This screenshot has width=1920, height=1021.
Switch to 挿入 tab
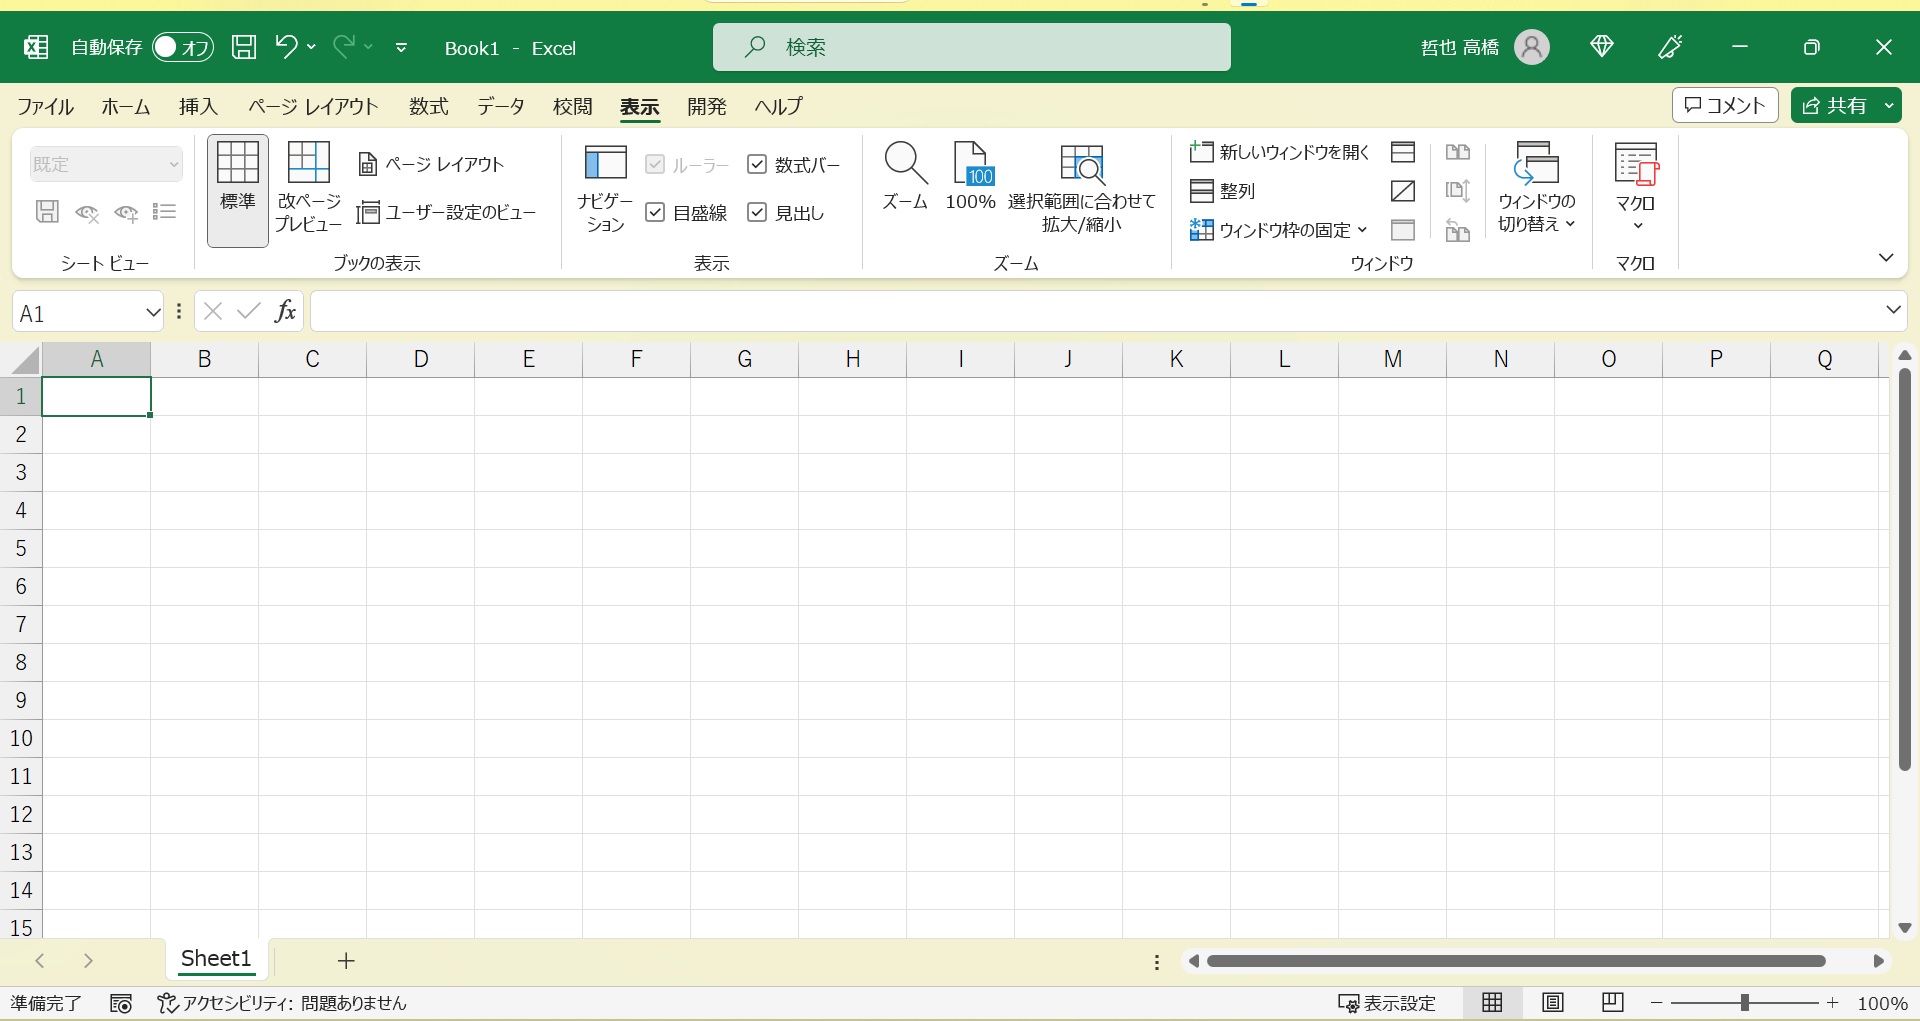coord(198,106)
